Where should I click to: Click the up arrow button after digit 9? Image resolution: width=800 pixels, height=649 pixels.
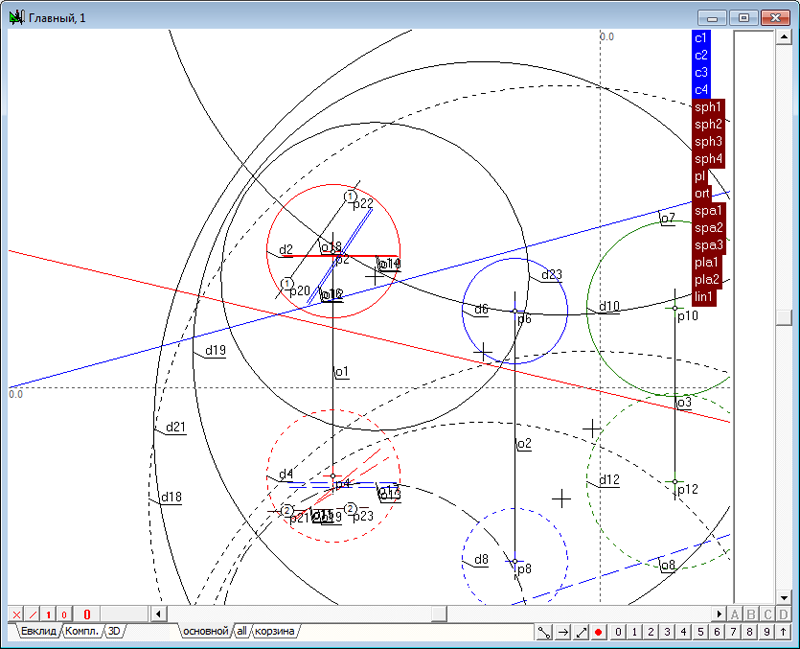point(783,632)
